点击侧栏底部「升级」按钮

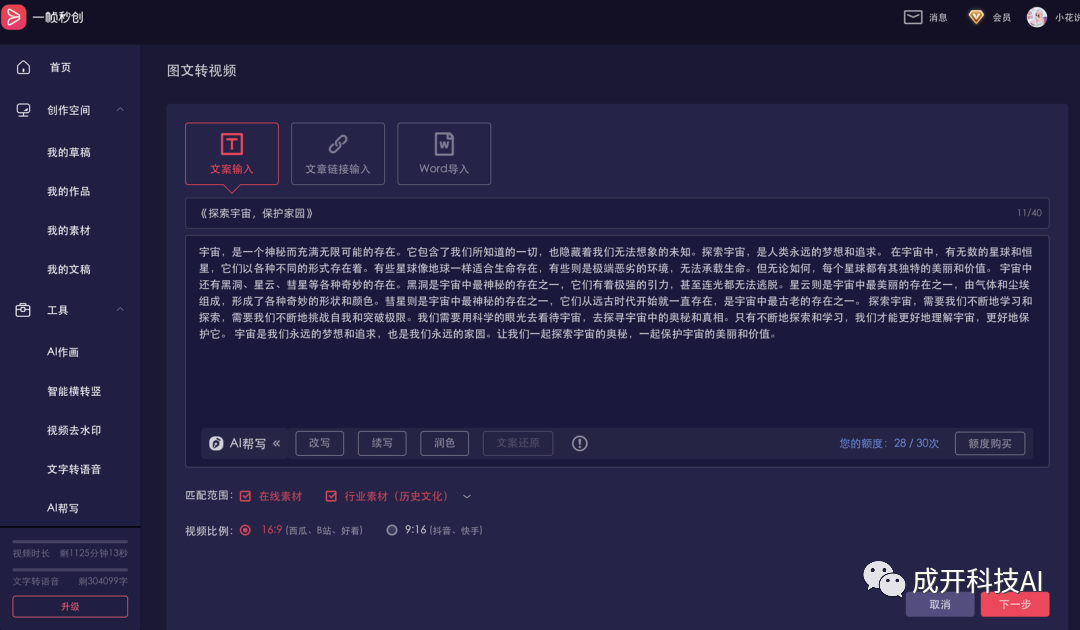69,607
